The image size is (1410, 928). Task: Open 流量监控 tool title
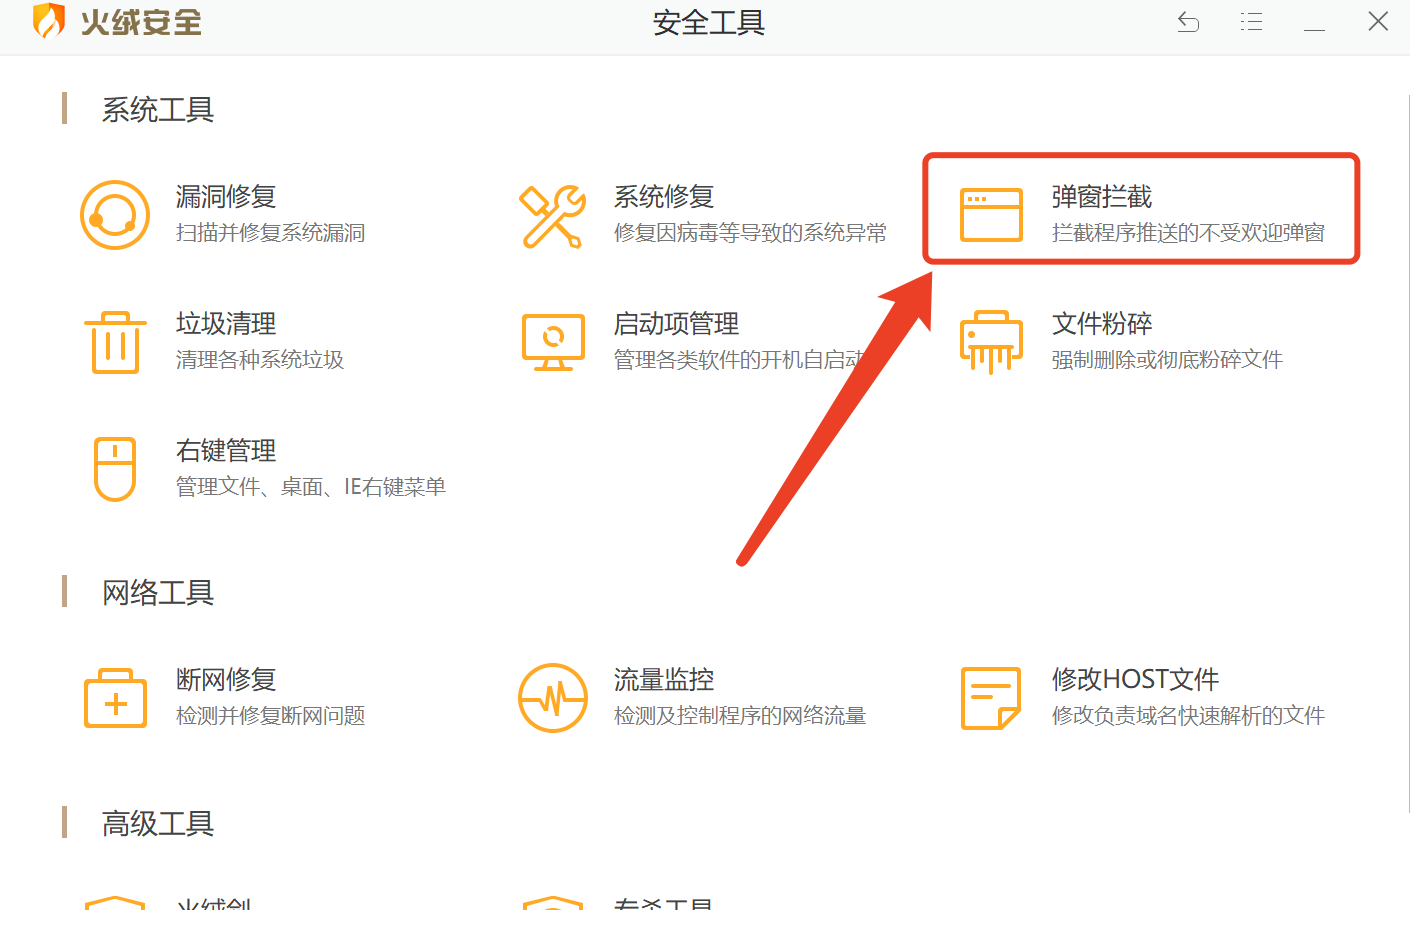[664, 680]
